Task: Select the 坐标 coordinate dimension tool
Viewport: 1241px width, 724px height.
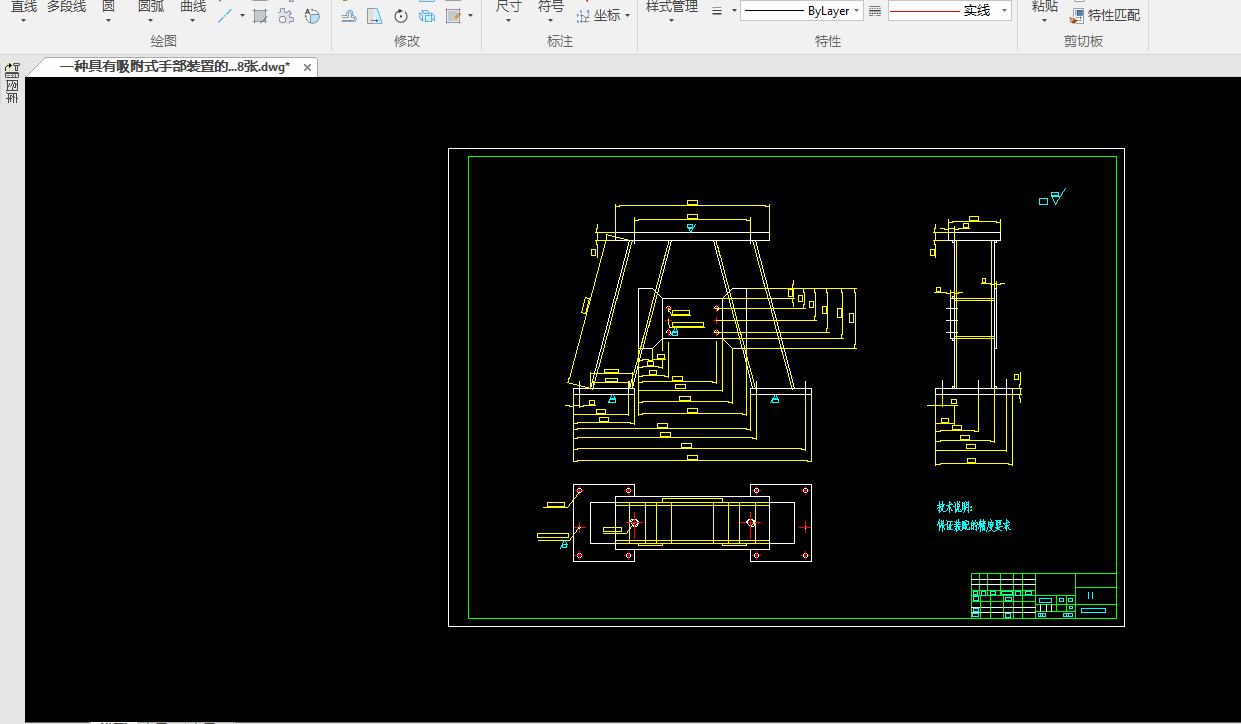Action: click(x=606, y=15)
